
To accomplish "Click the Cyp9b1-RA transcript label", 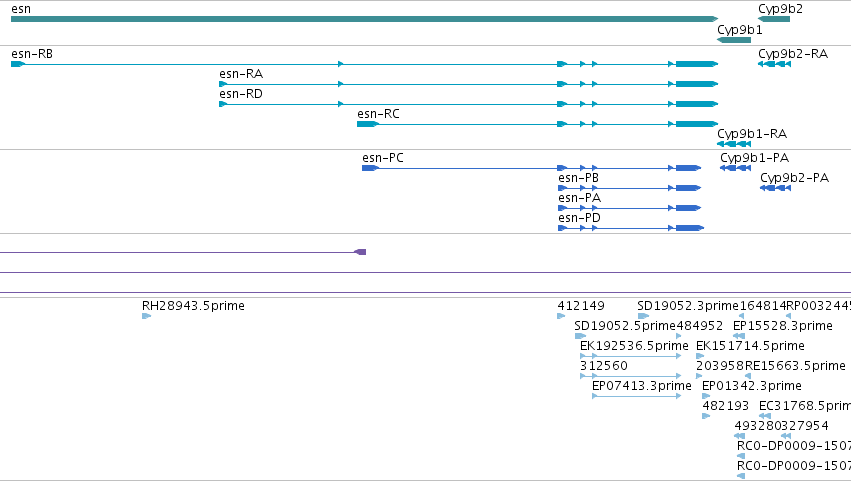I will [x=752, y=134].
